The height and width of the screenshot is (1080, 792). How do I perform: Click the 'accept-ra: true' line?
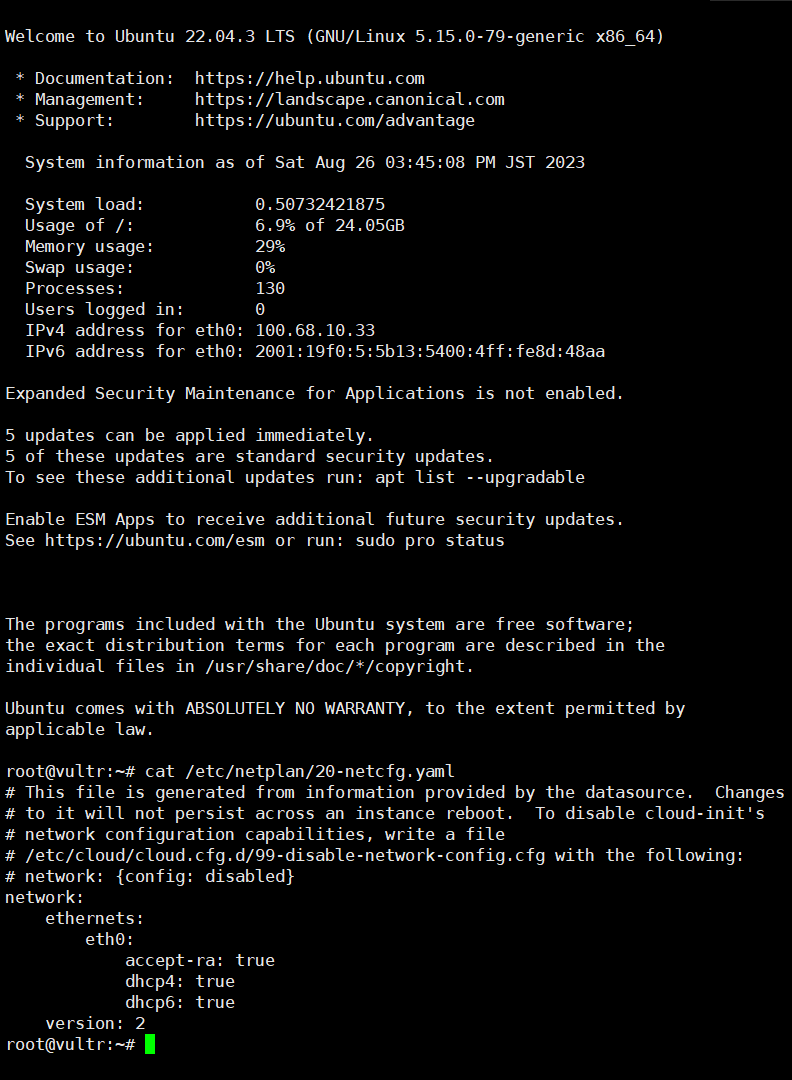[x=200, y=960]
